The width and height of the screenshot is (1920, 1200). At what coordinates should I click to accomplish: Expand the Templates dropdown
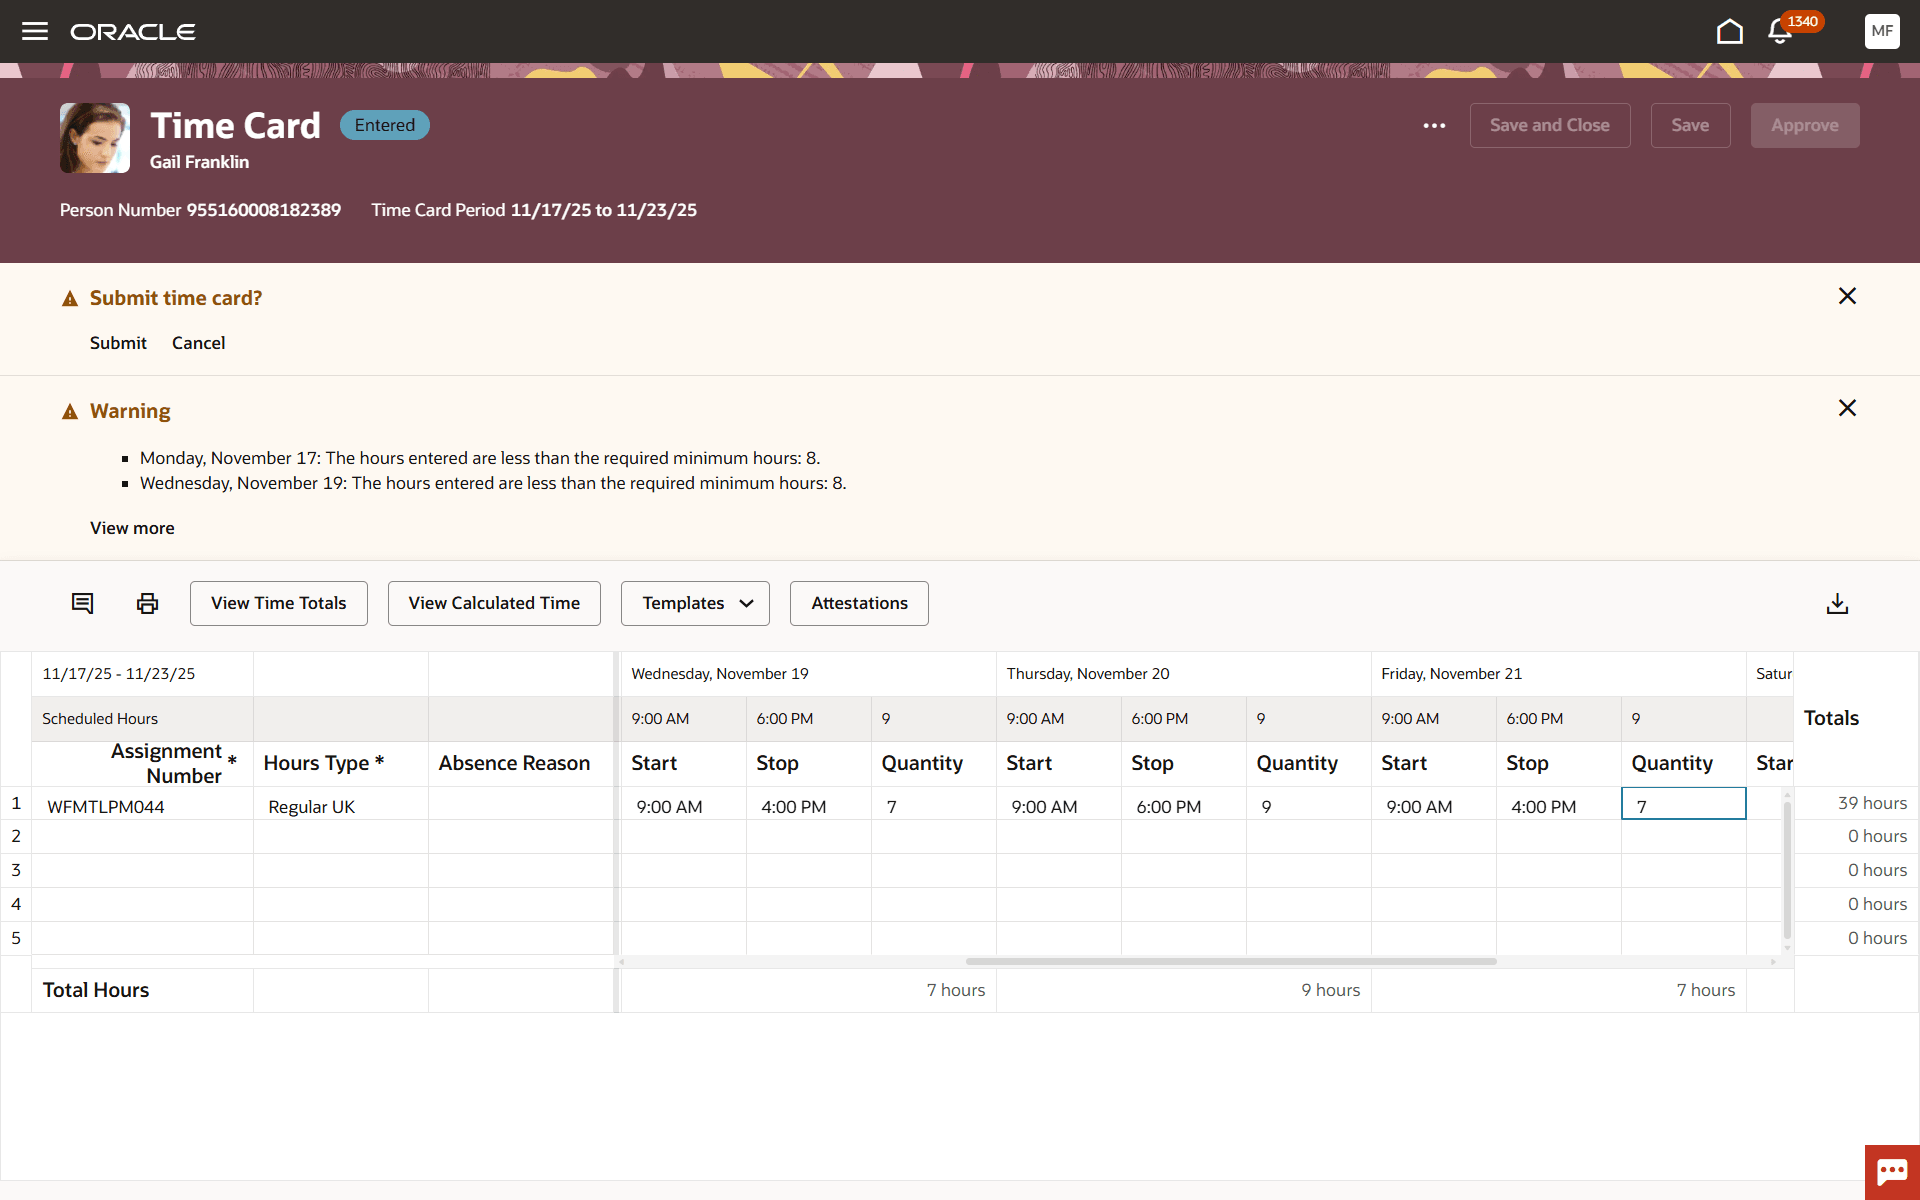pos(695,603)
